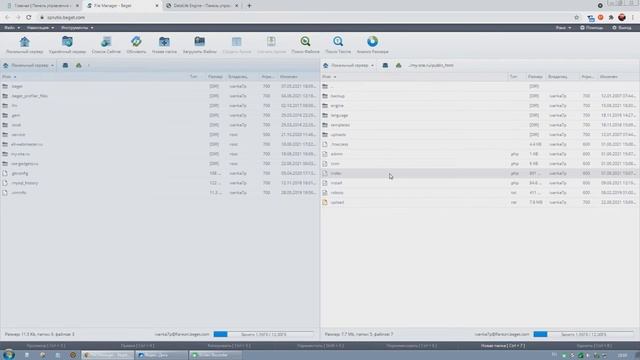Viewport: 640px width, 360px height.
Task: Switch to the File Manager - Beget tab
Action: click(122, 6)
